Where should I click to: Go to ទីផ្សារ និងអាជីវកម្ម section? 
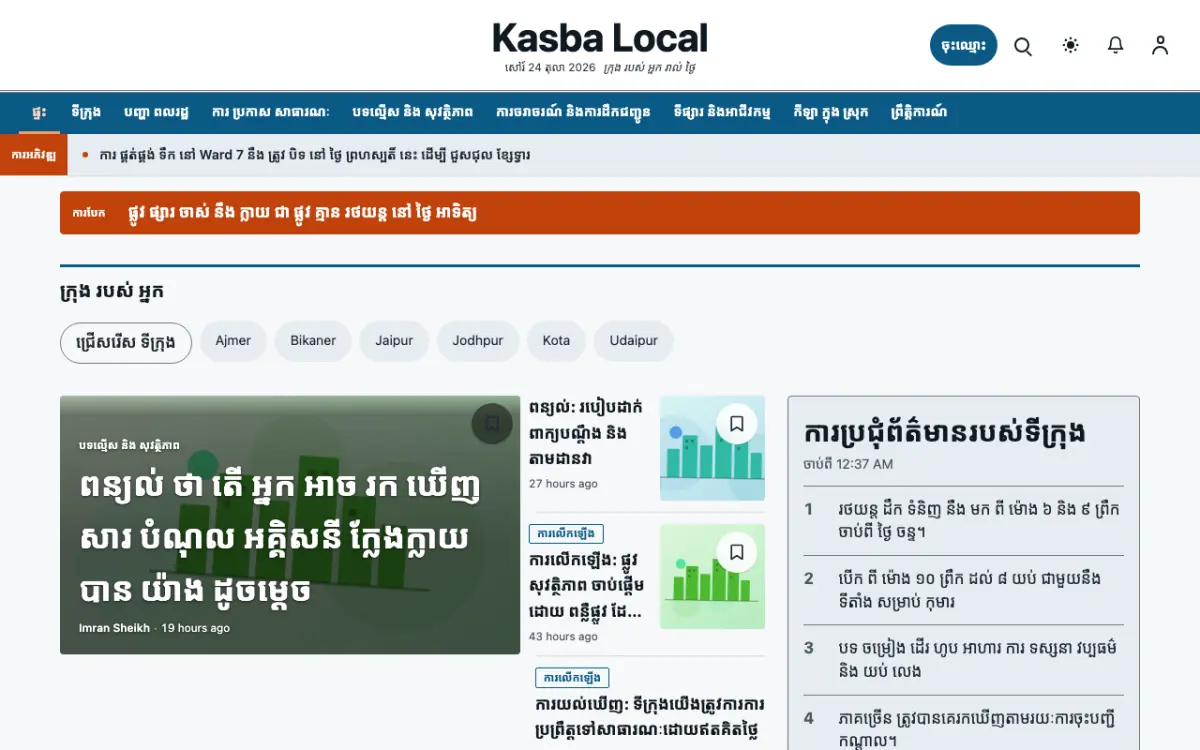click(722, 112)
